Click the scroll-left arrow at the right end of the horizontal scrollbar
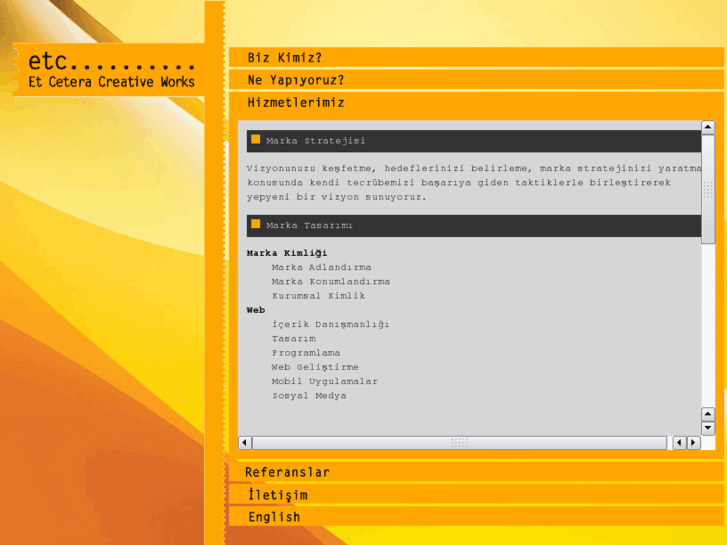 point(679,442)
